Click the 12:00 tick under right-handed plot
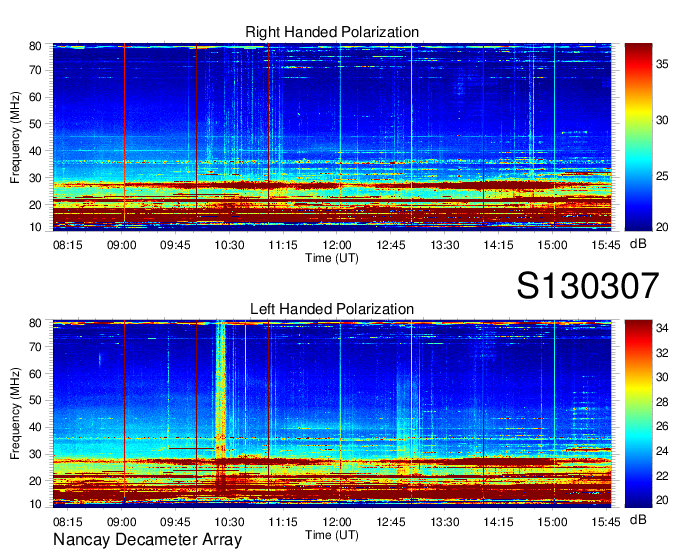This screenshot has width=680, height=552. [337, 245]
